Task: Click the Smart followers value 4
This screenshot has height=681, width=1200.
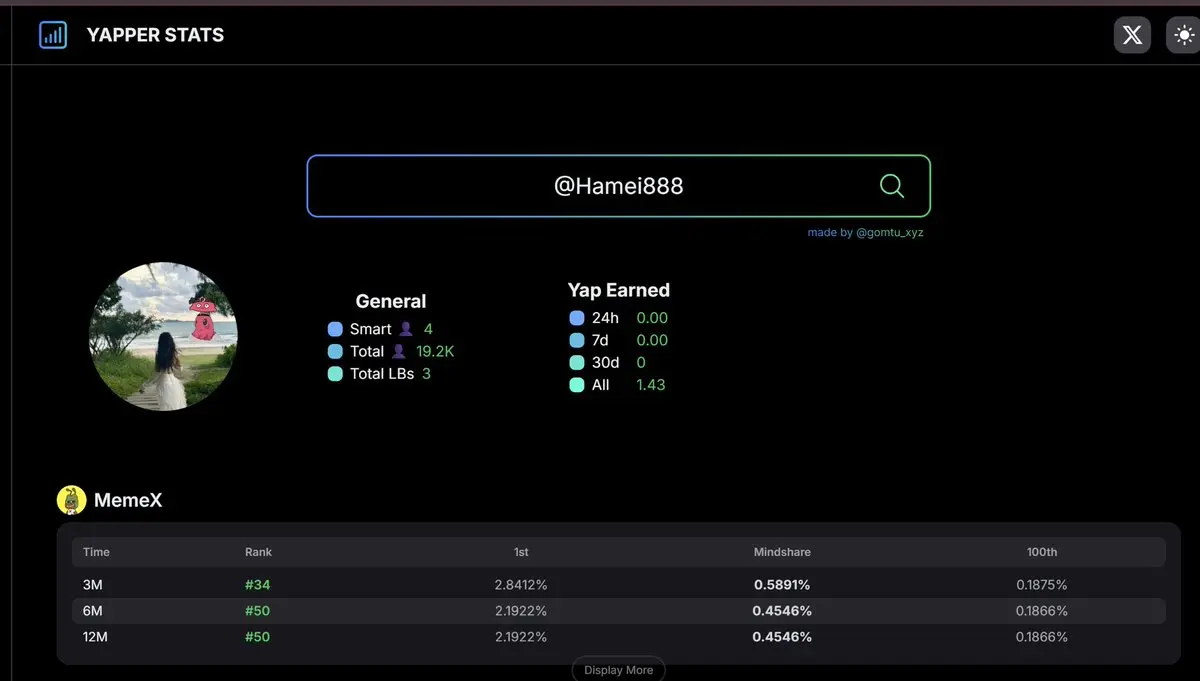Action: [428, 329]
